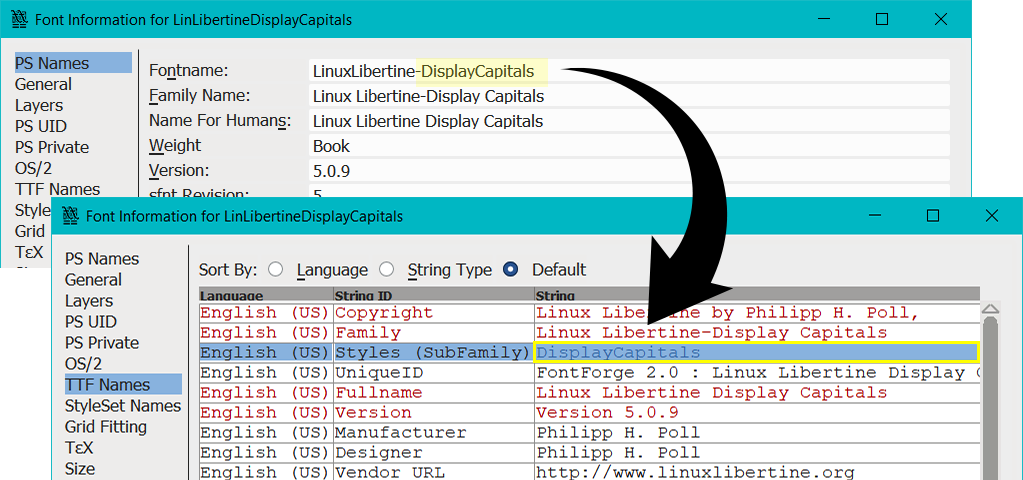Open OS/2 in the back window sidebar

(33, 168)
